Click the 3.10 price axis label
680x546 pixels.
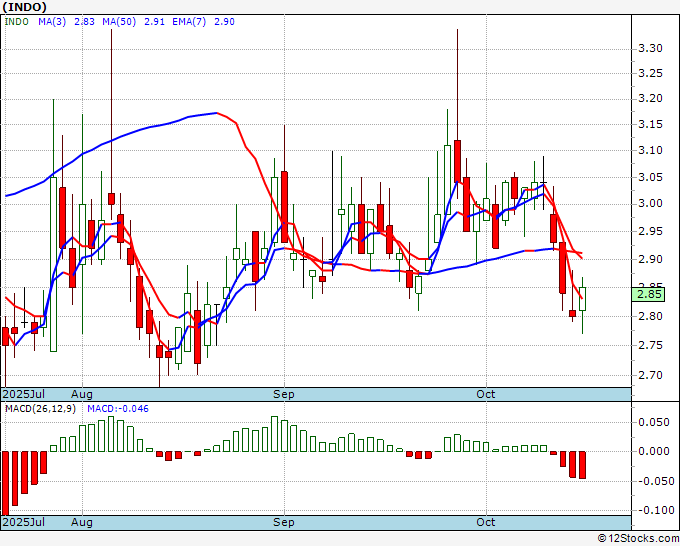coord(651,150)
